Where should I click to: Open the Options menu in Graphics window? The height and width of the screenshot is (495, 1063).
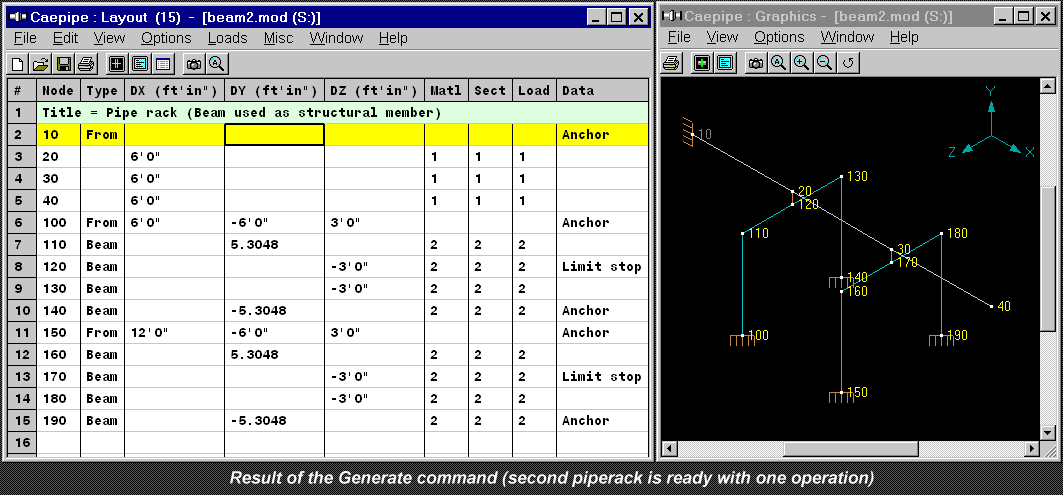coord(779,37)
